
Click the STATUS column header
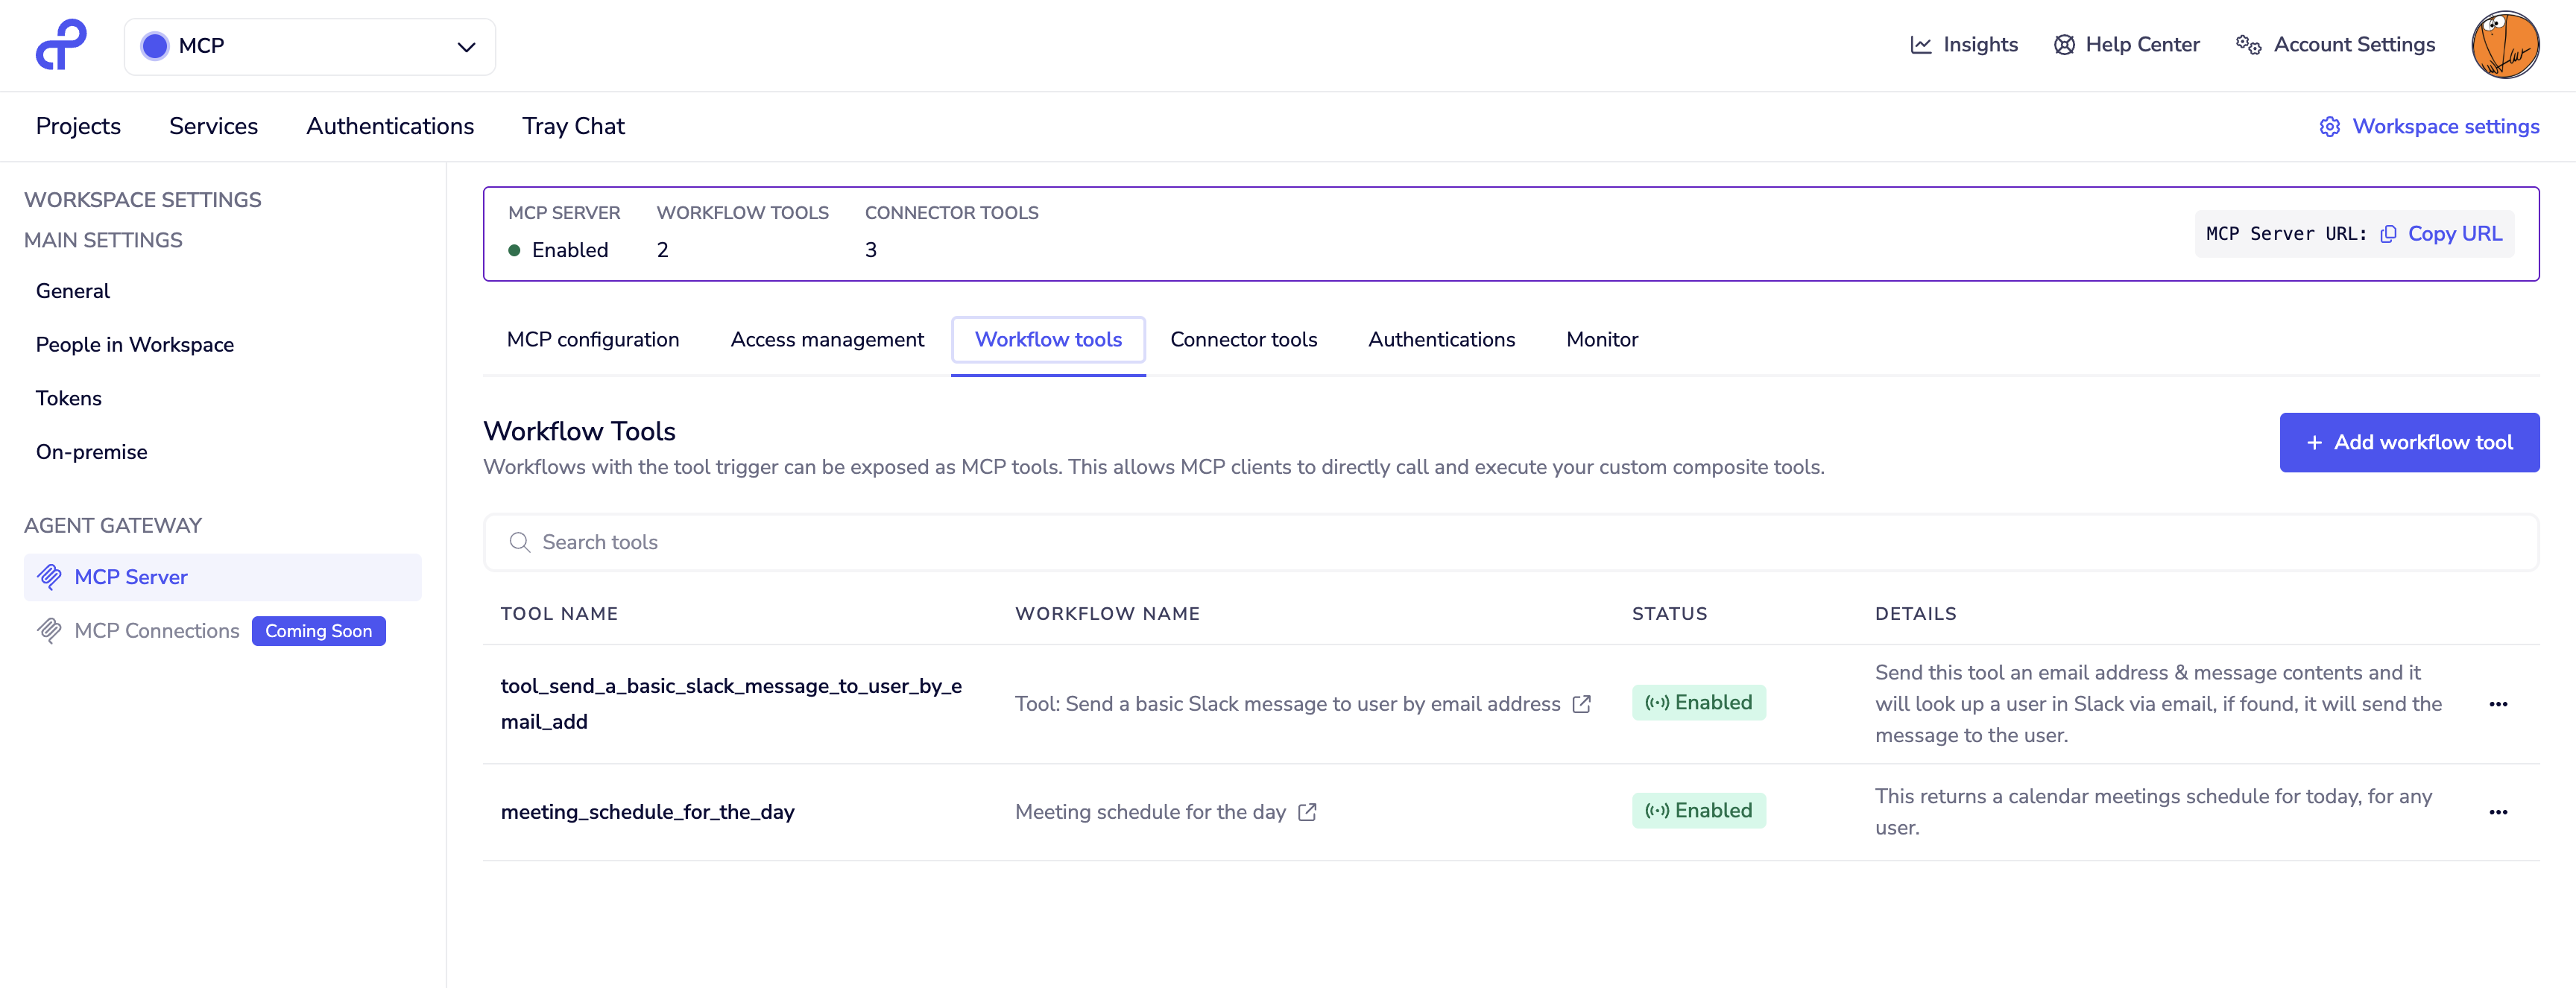coord(1669,614)
